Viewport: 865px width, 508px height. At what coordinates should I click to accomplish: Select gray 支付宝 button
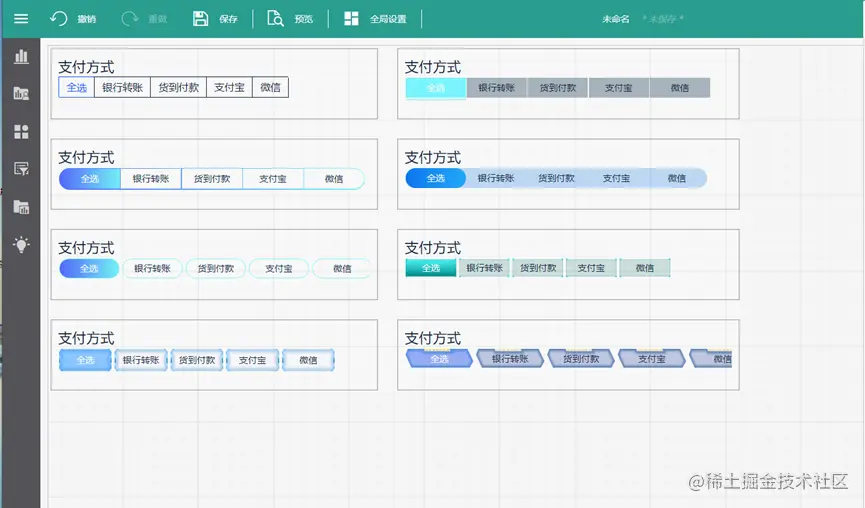coord(618,88)
